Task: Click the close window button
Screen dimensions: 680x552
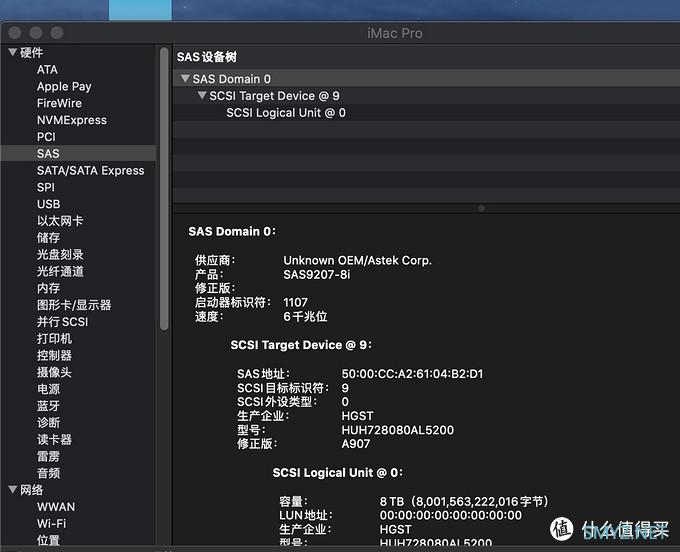Action: click(15, 33)
